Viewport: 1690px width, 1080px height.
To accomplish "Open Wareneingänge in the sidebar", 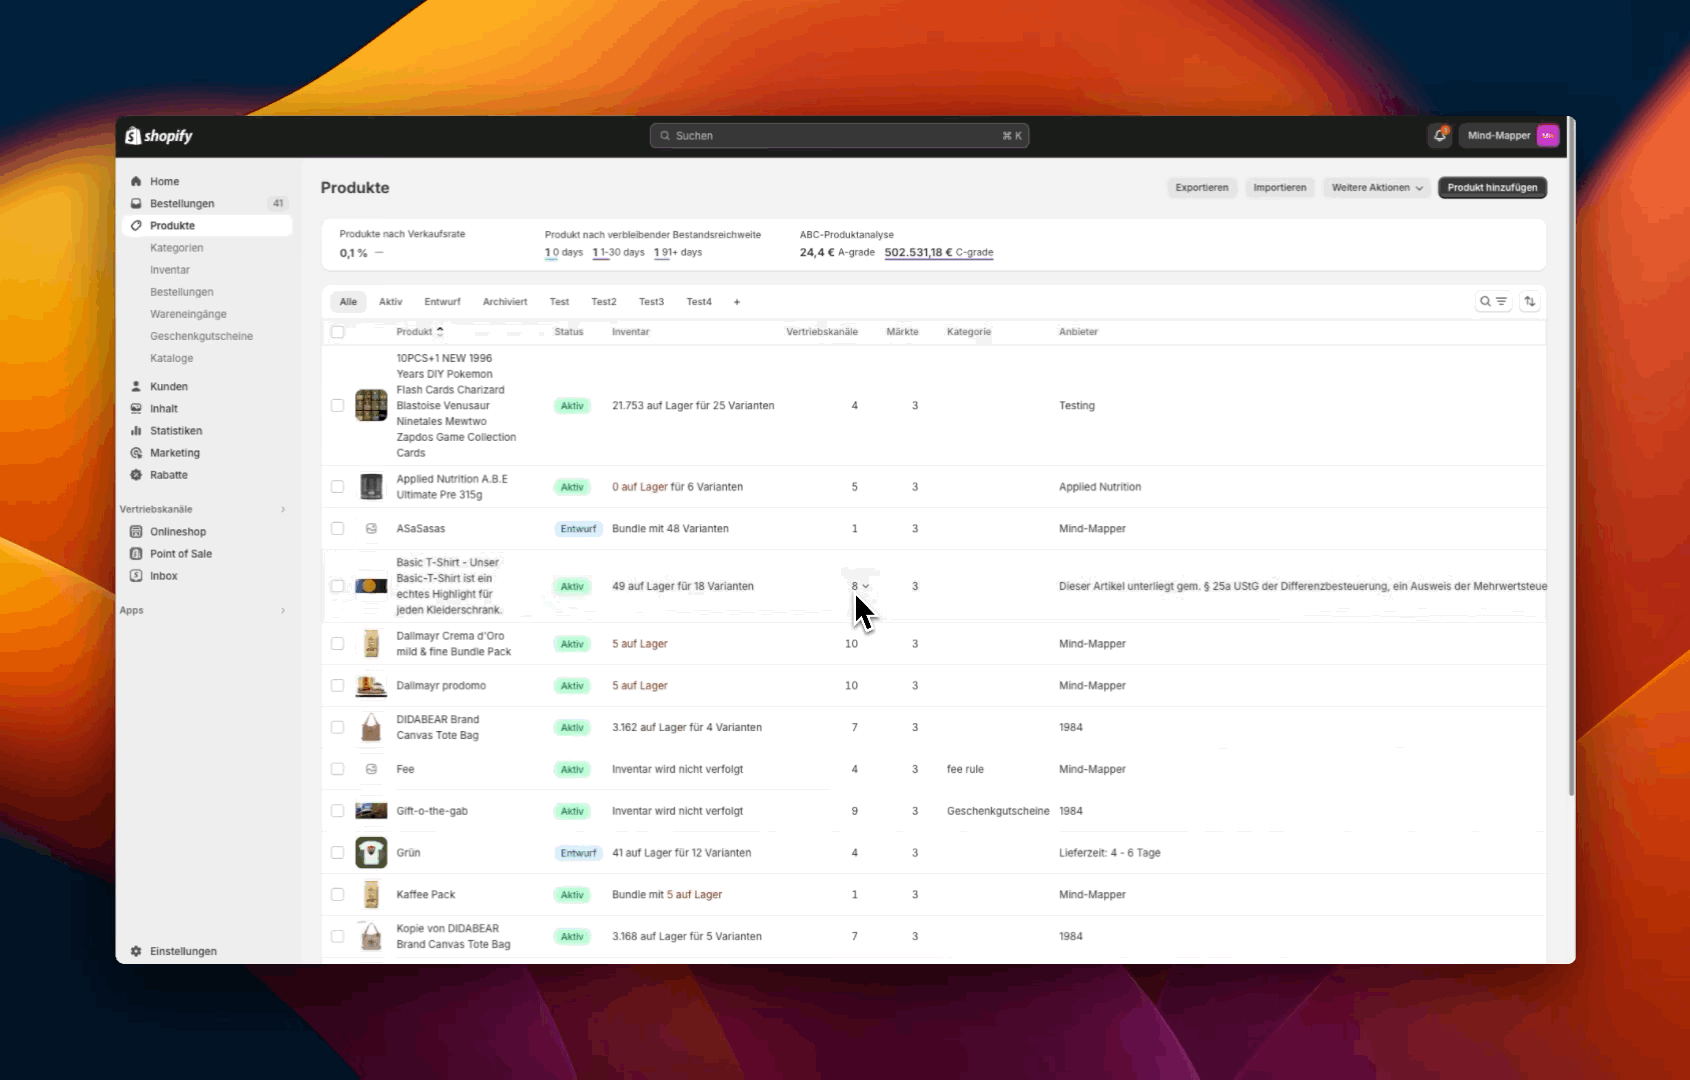I will coord(188,313).
